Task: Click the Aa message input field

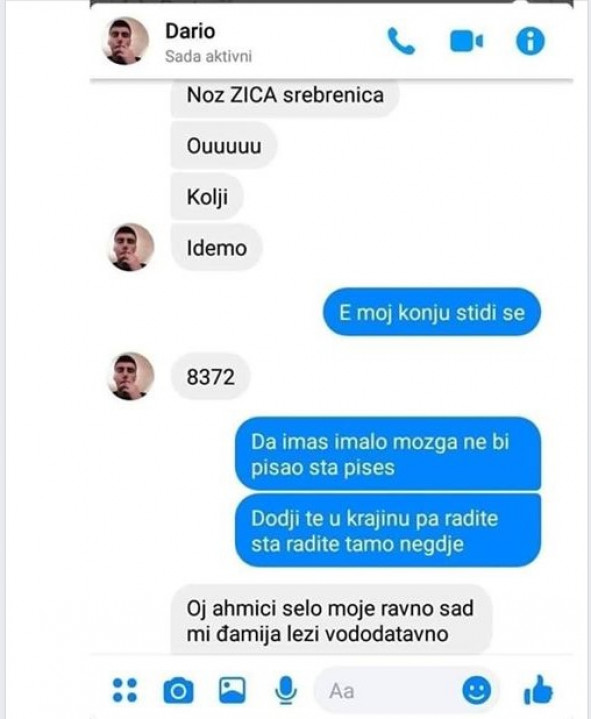Action: (388, 691)
